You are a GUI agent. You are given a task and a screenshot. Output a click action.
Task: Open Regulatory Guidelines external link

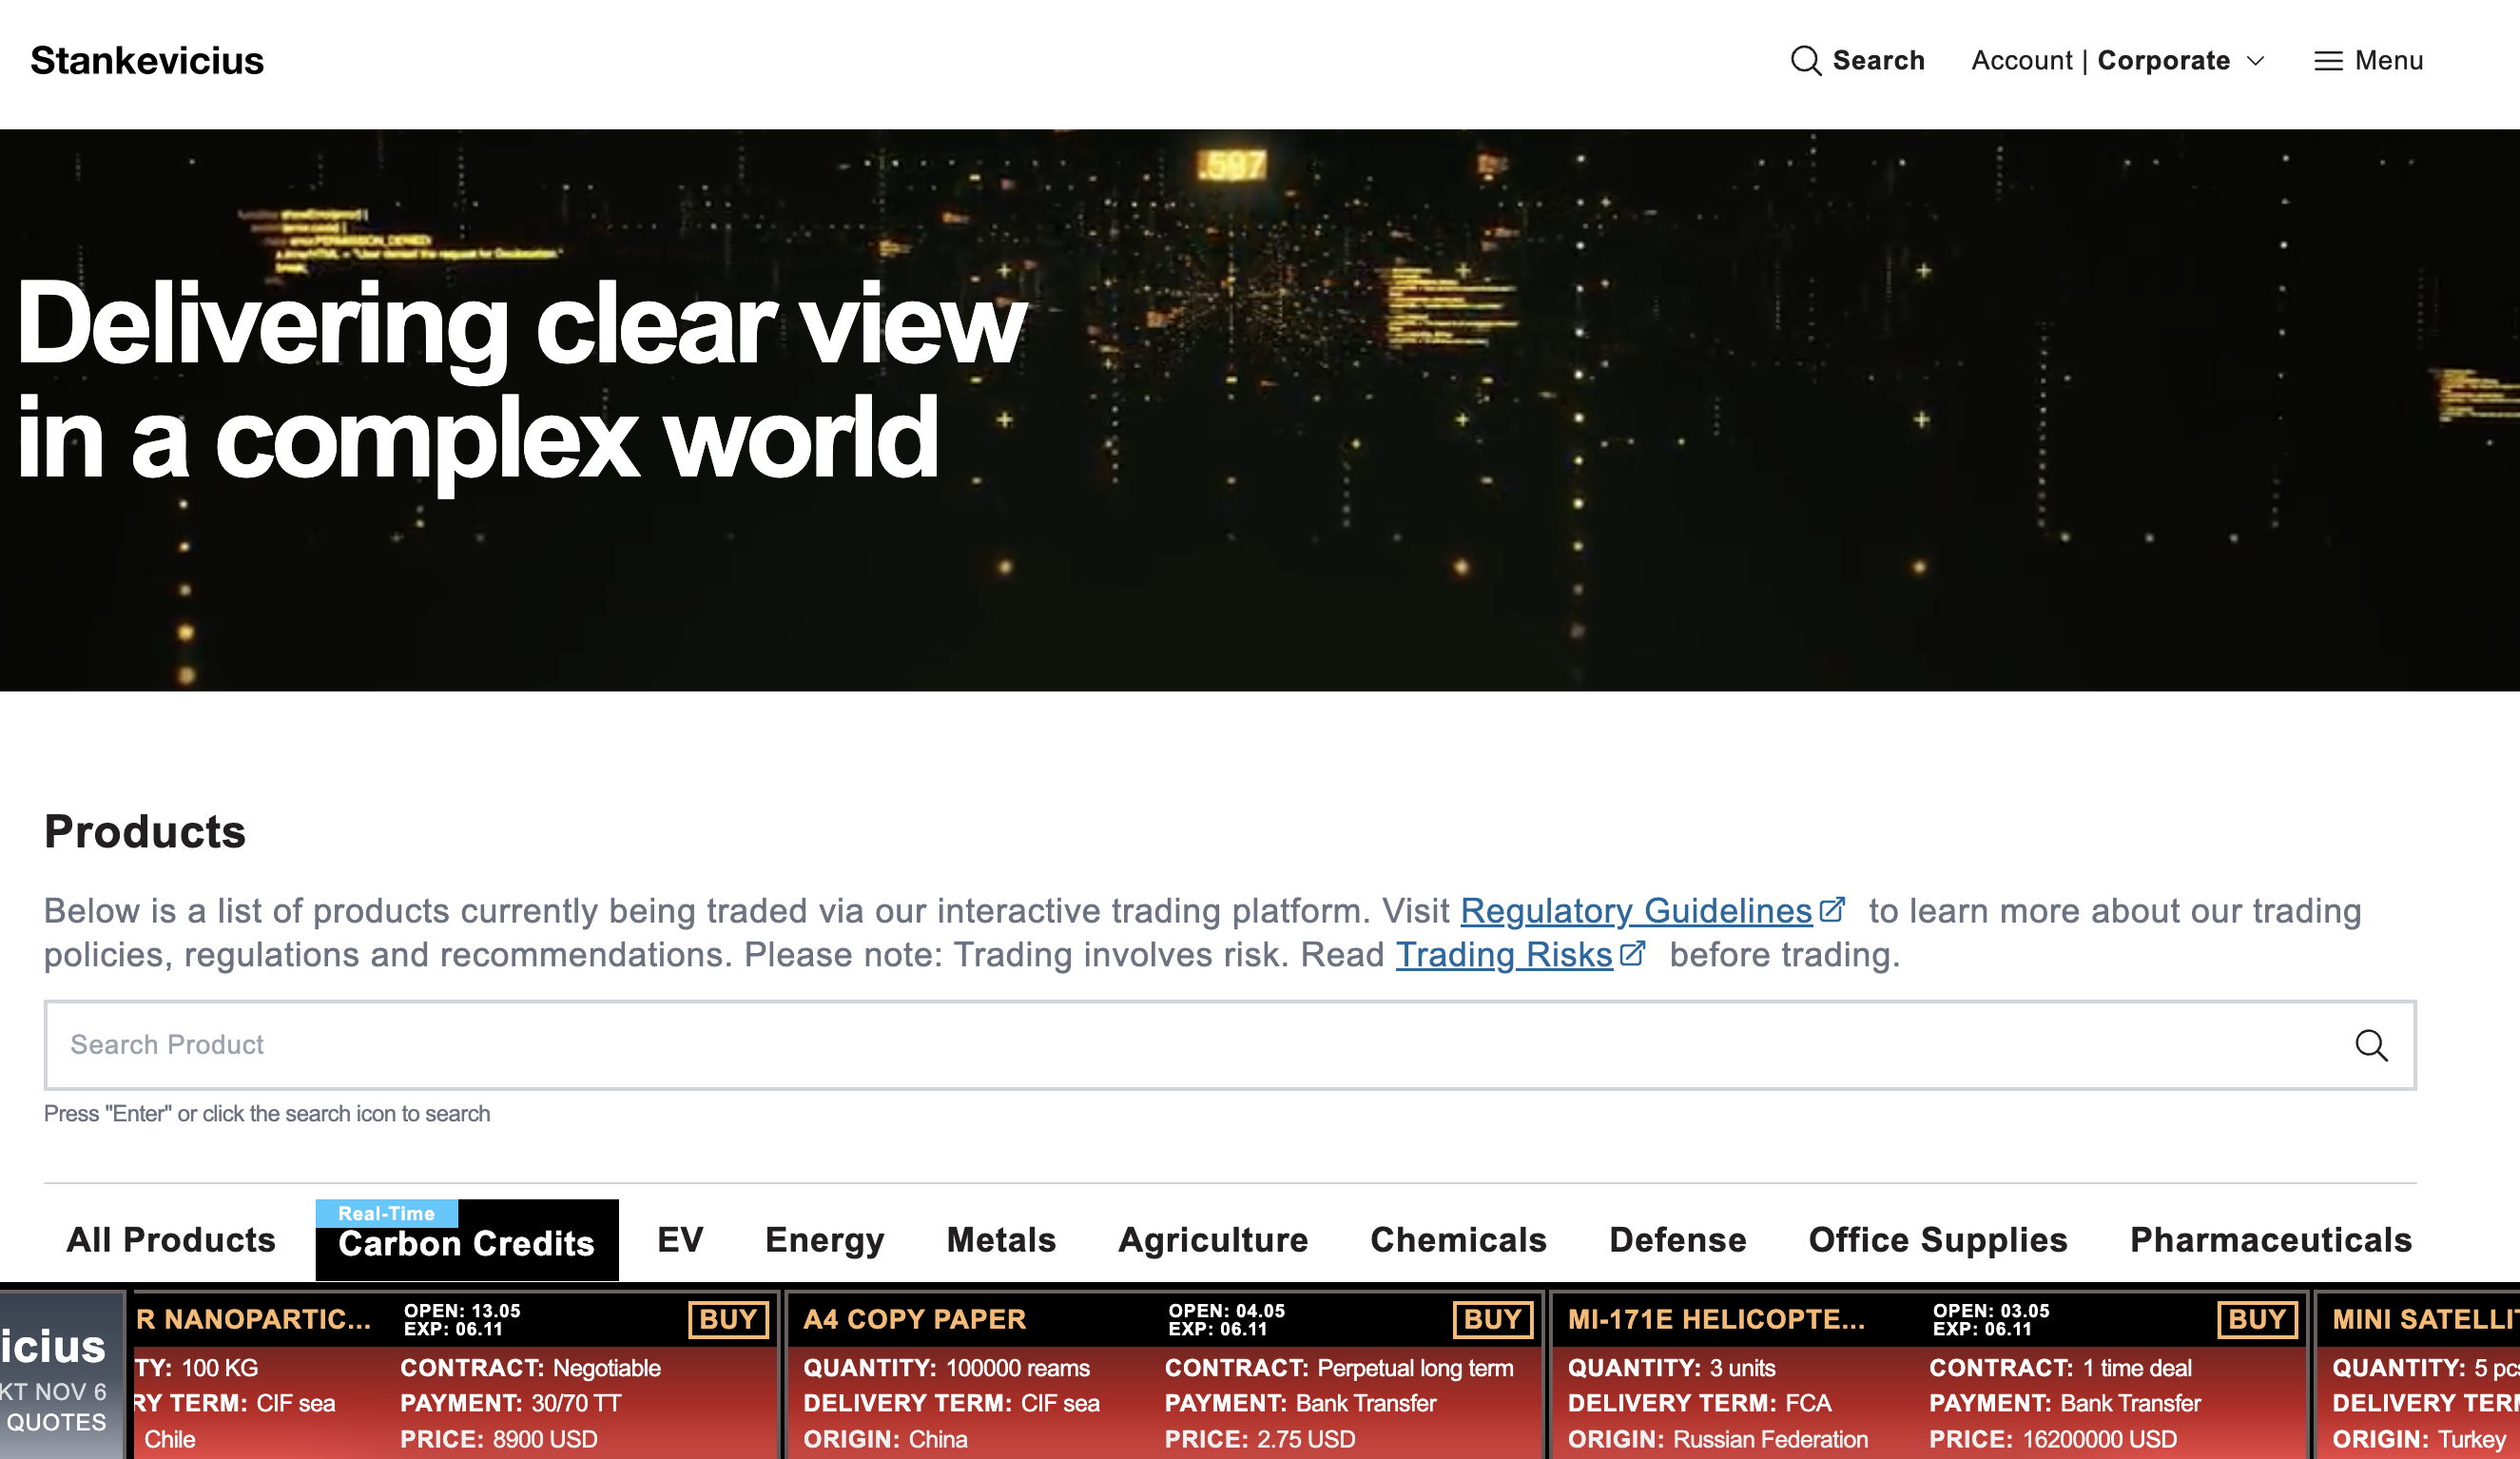coord(1648,910)
